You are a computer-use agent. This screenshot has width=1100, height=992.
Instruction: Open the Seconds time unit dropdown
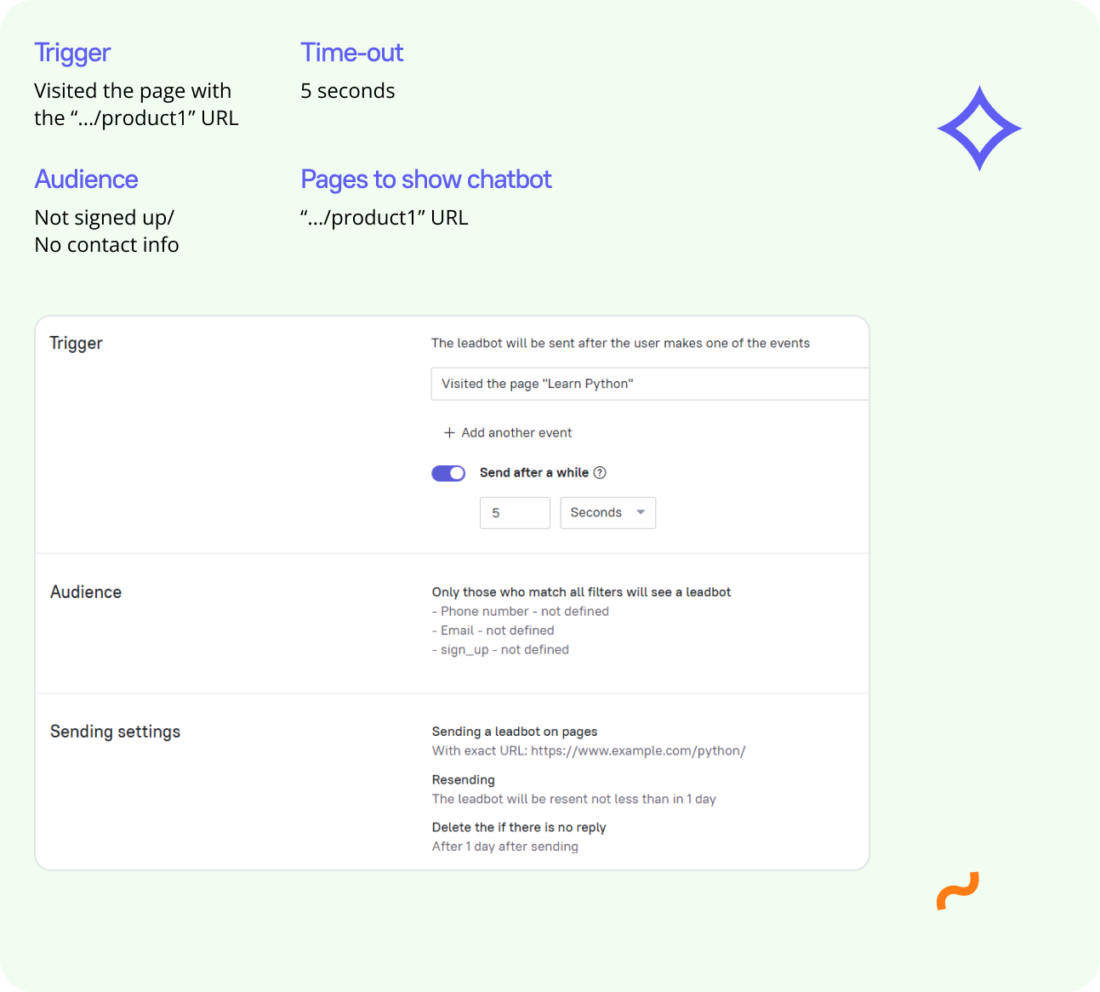coord(607,512)
